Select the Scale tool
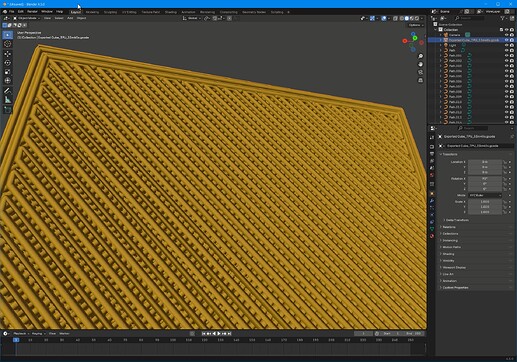This screenshot has height=362, width=517. (7, 72)
